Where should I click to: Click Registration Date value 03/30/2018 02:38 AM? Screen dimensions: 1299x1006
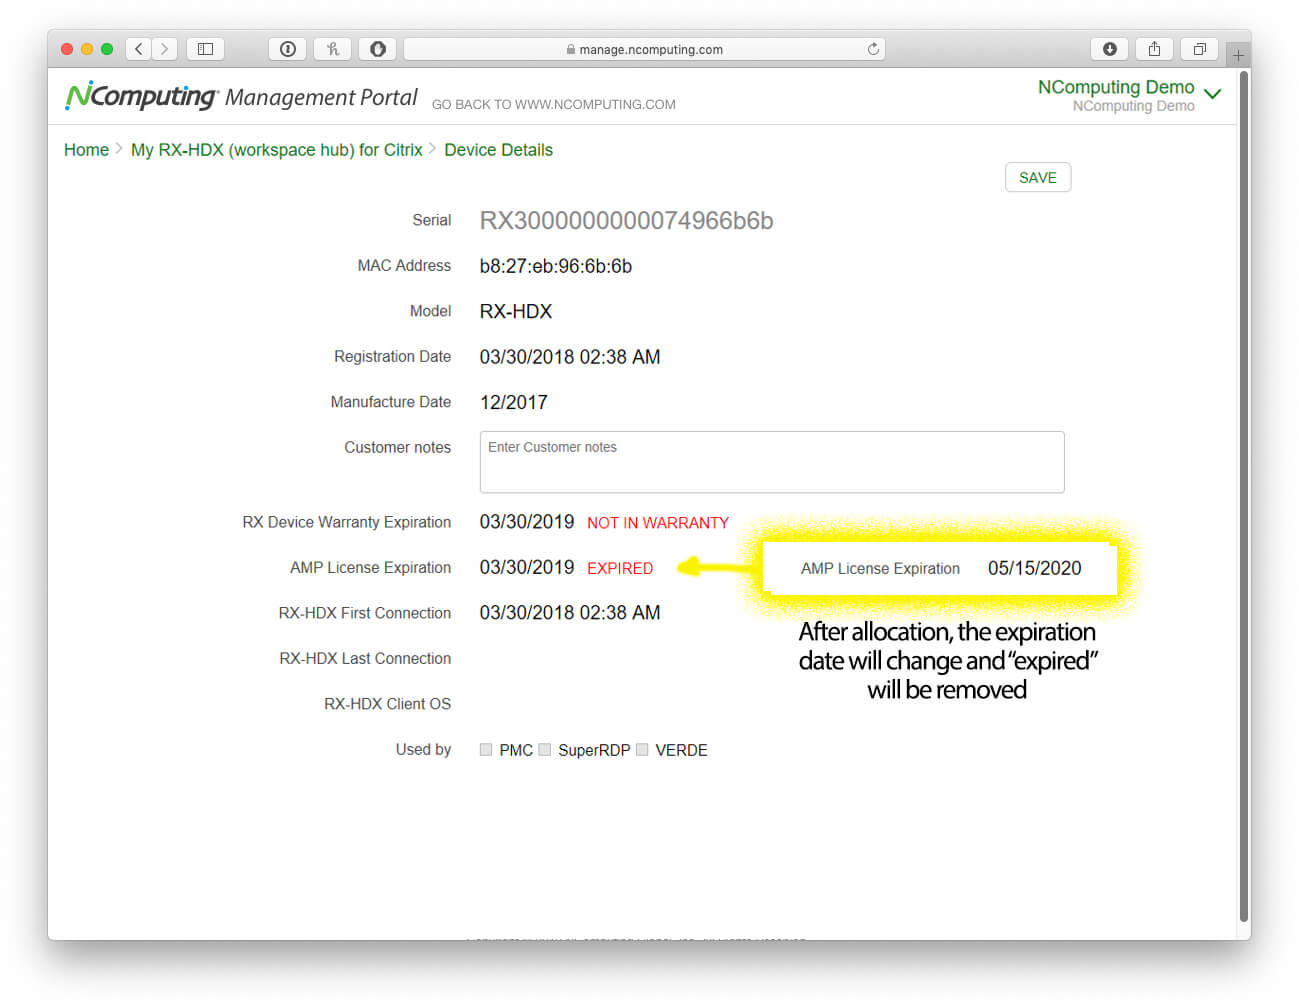tap(570, 357)
